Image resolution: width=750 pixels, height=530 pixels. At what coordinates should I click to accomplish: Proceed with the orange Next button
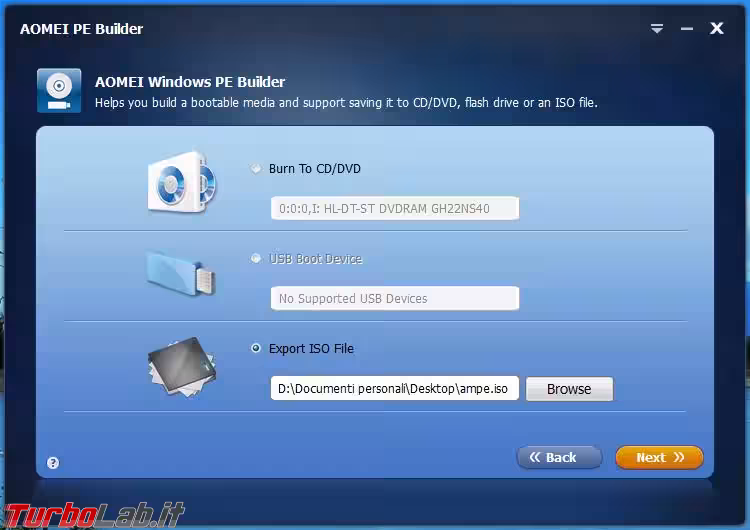[x=660, y=457]
